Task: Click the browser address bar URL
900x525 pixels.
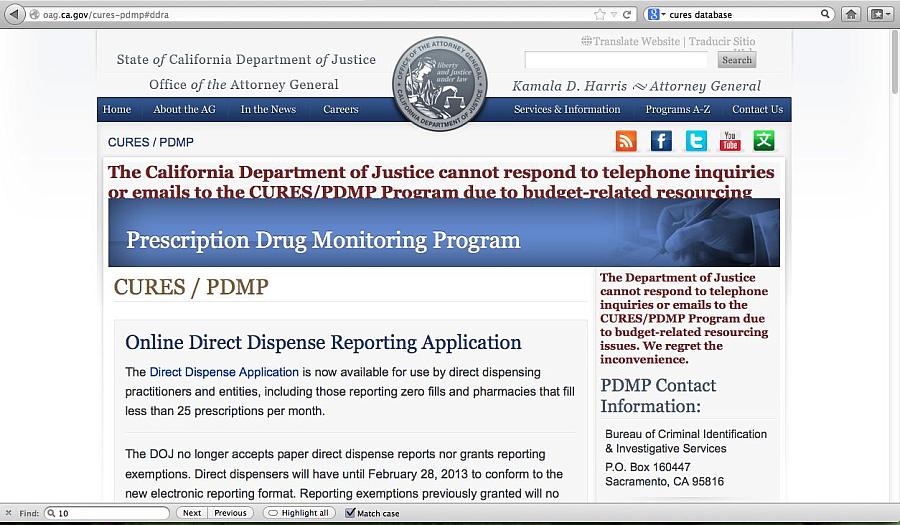Action: click(x=106, y=14)
